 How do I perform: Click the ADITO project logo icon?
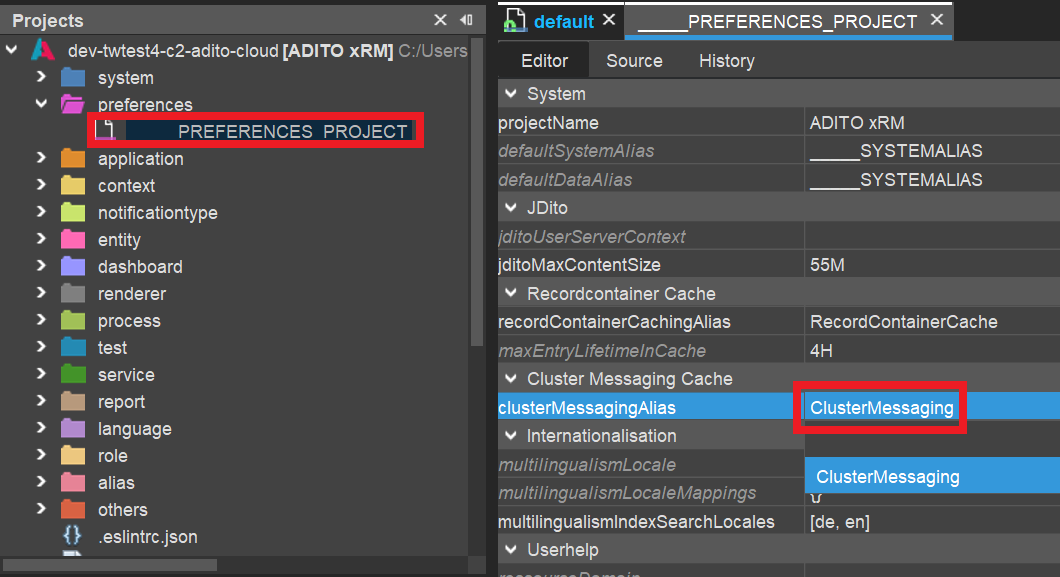click(x=42, y=50)
